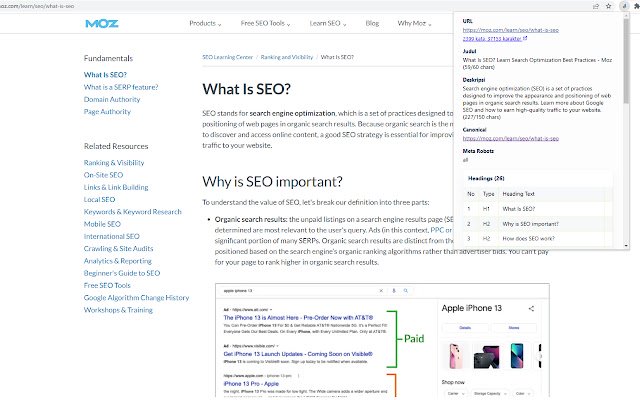Open the Domain Authority link
Viewport: 640px width, 400px height.
click(112, 99)
